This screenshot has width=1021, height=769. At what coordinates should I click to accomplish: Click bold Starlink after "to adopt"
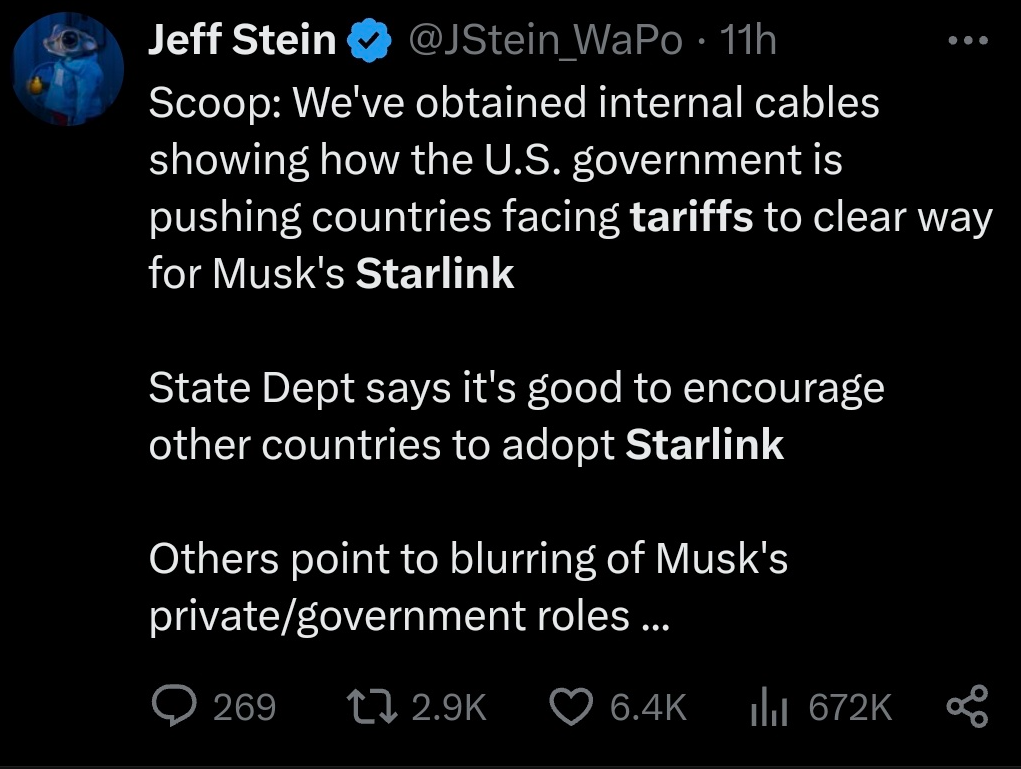click(x=705, y=445)
